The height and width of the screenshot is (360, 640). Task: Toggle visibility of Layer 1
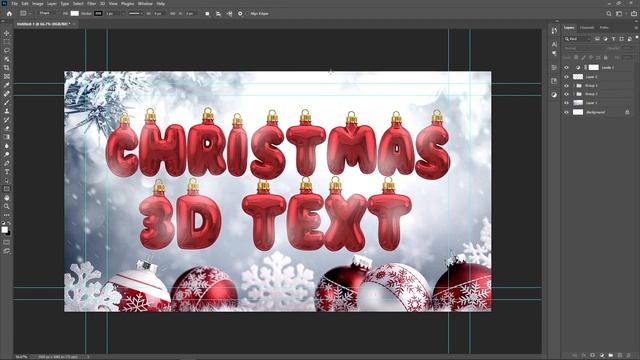pyautogui.click(x=566, y=103)
